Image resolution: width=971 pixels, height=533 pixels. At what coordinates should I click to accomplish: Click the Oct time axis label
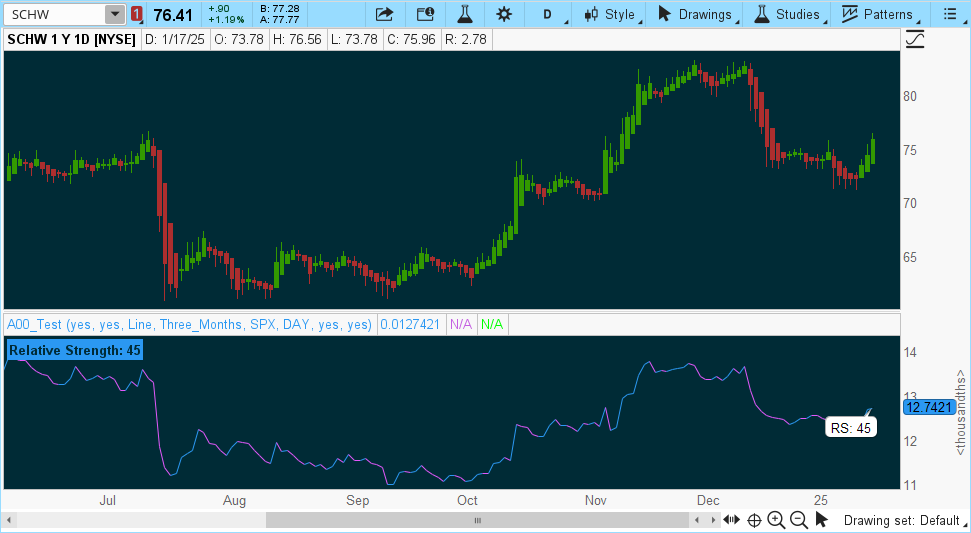pos(467,500)
